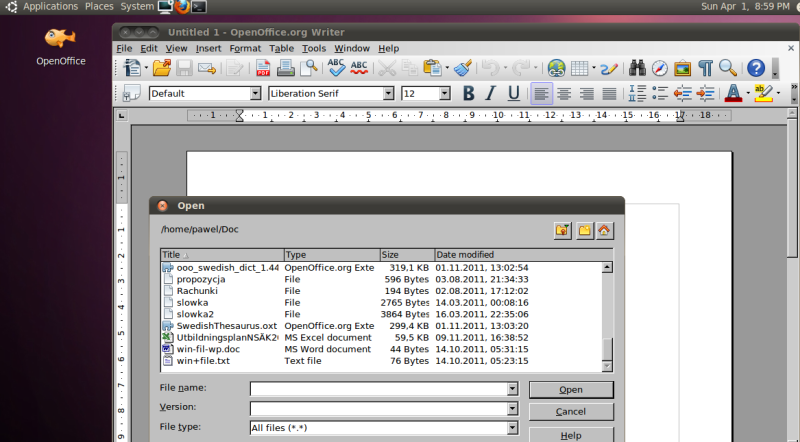Toggle nonprinting characters pilcrow icon
This screenshot has width=800, height=442.
(x=706, y=68)
